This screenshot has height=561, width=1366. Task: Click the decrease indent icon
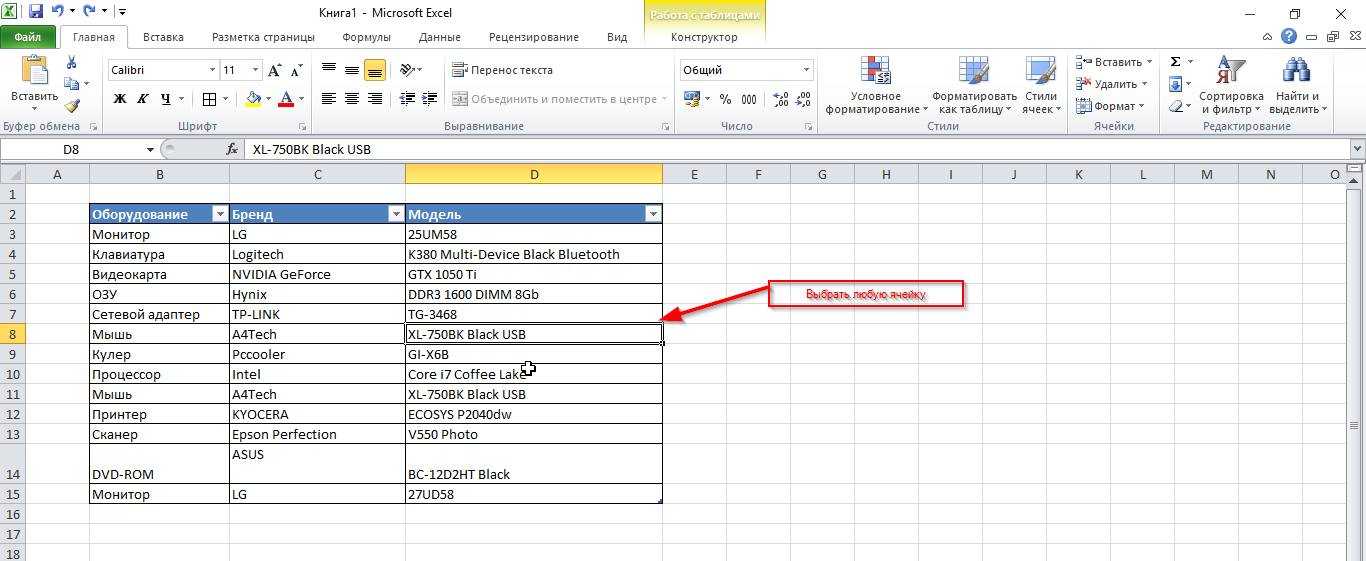click(407, 99)
